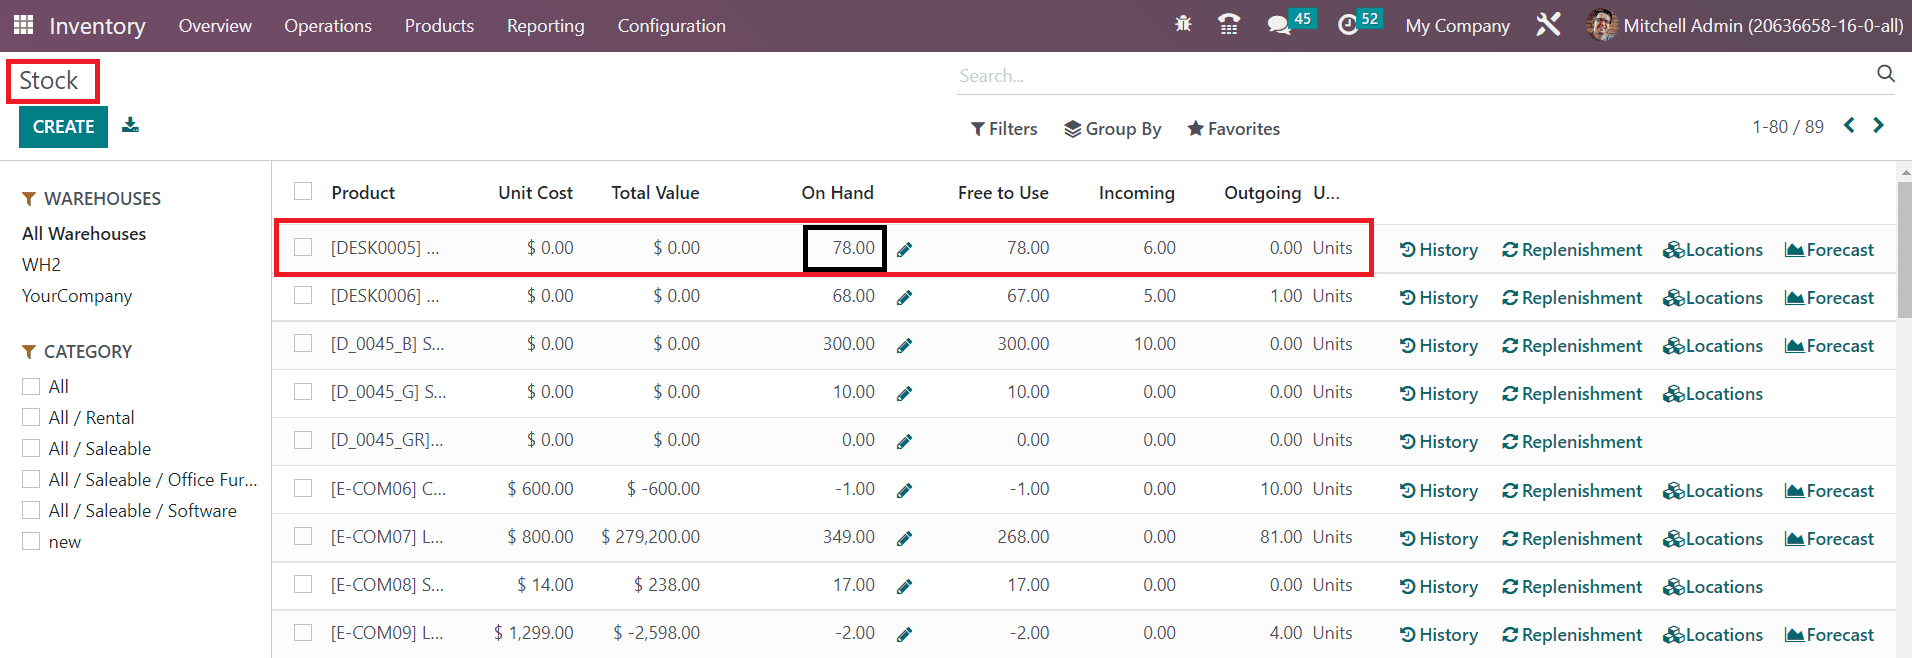Click the pencil edit icon for DESK0005 row
This screenshot has width=1912, height=658.
904,249
